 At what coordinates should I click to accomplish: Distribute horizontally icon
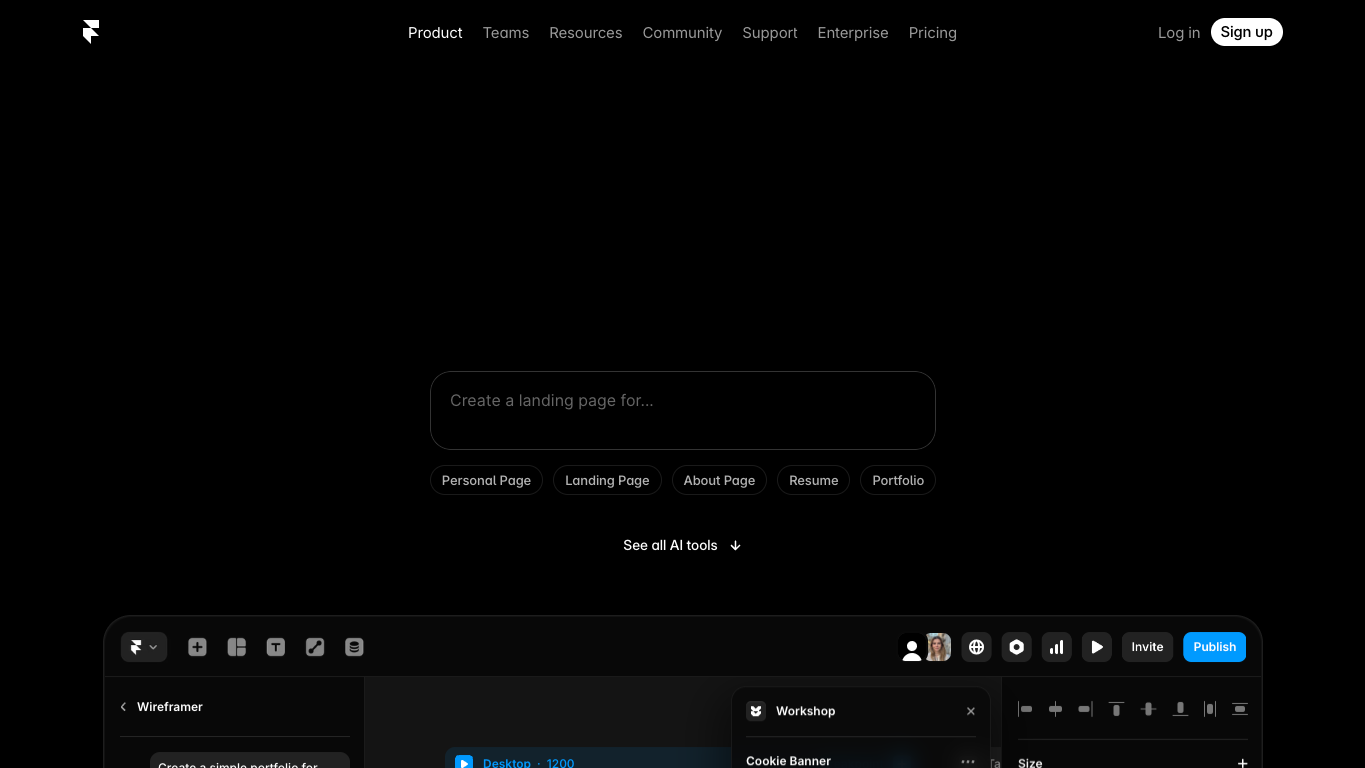1210,709
